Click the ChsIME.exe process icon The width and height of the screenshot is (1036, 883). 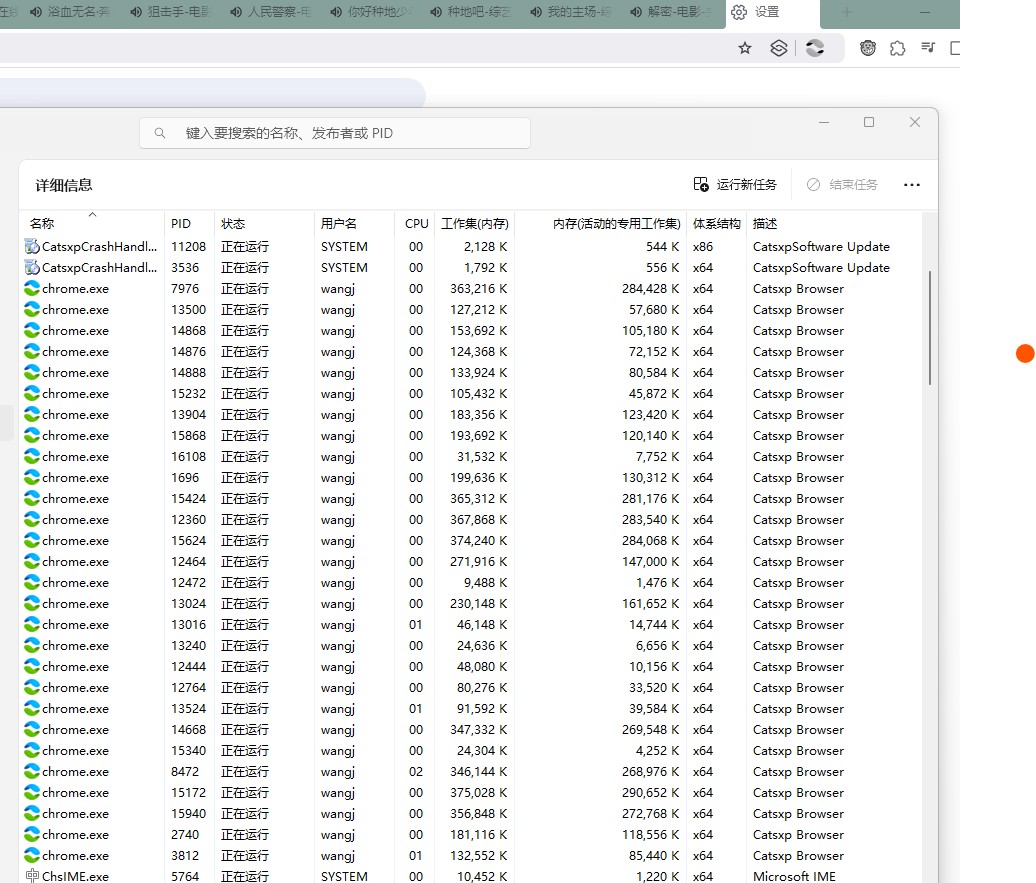32,876
